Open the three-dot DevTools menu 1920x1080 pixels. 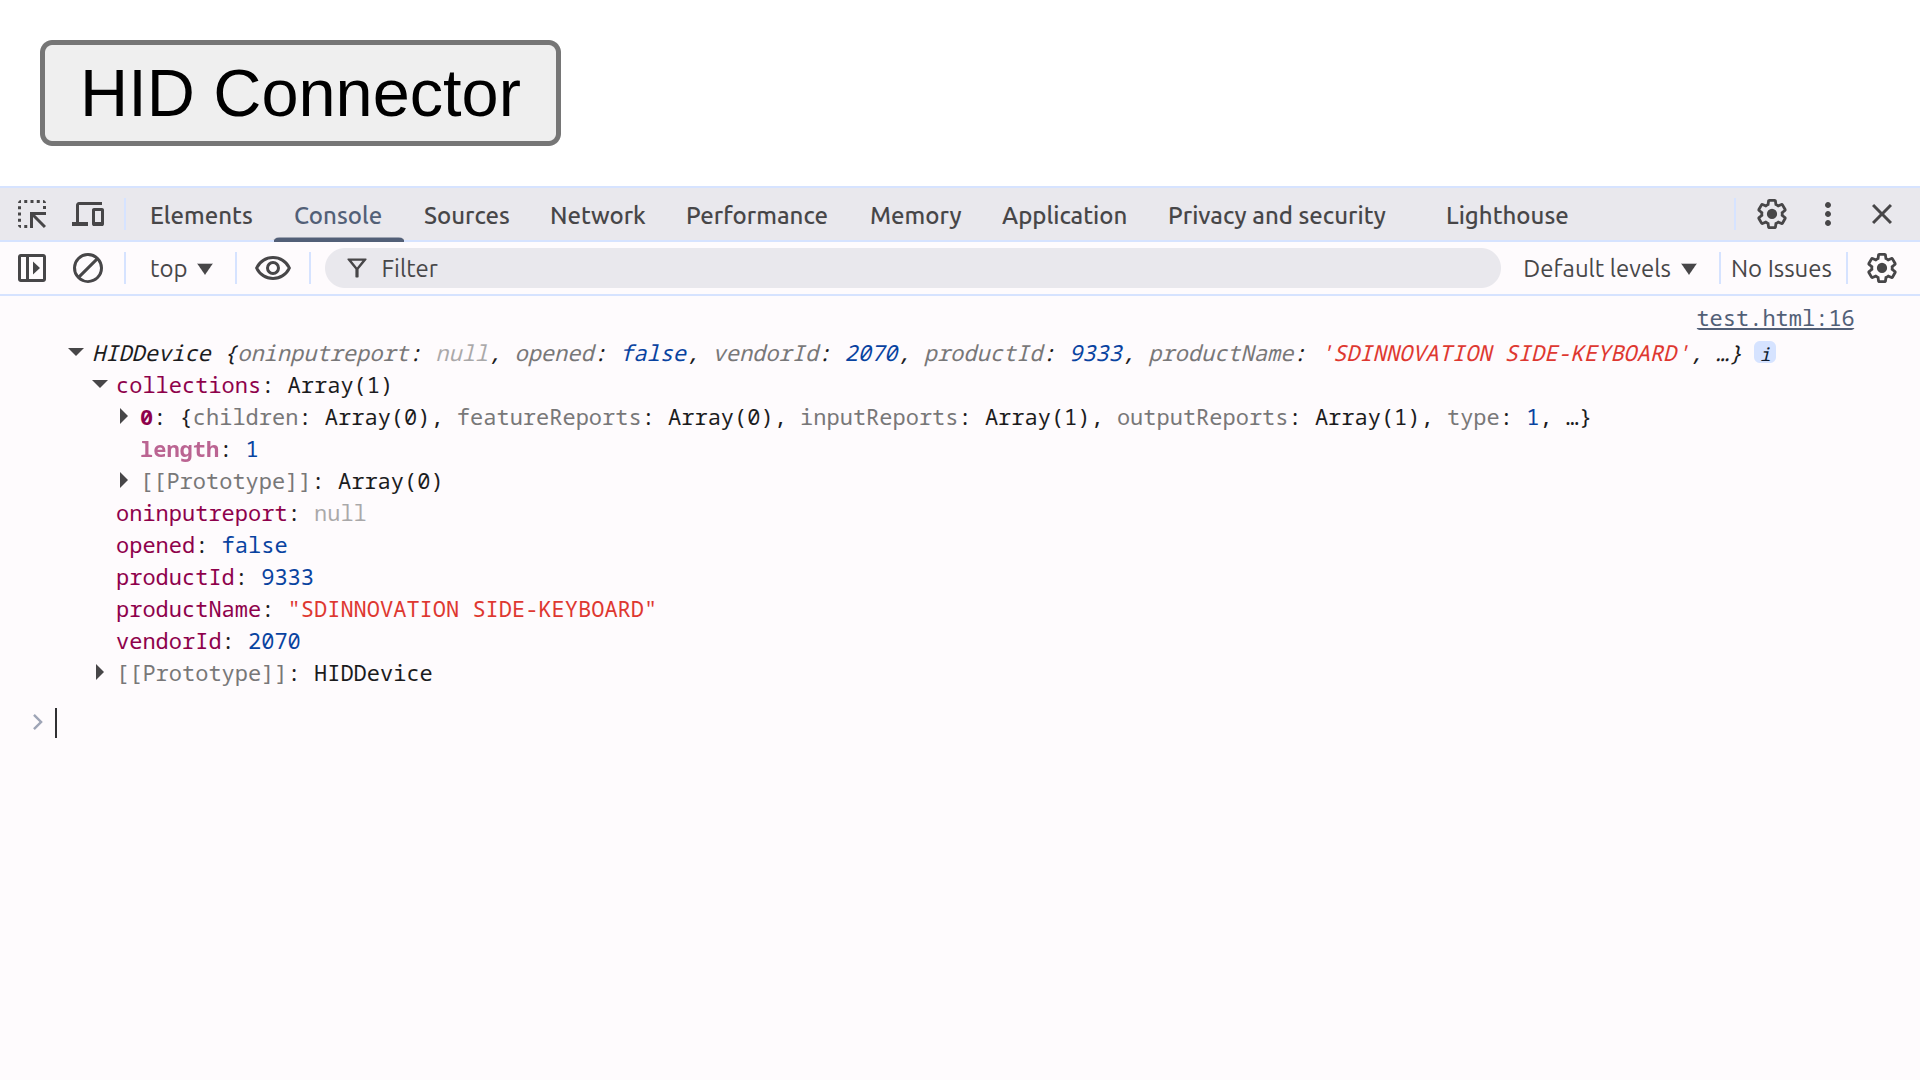(1828, 215)
